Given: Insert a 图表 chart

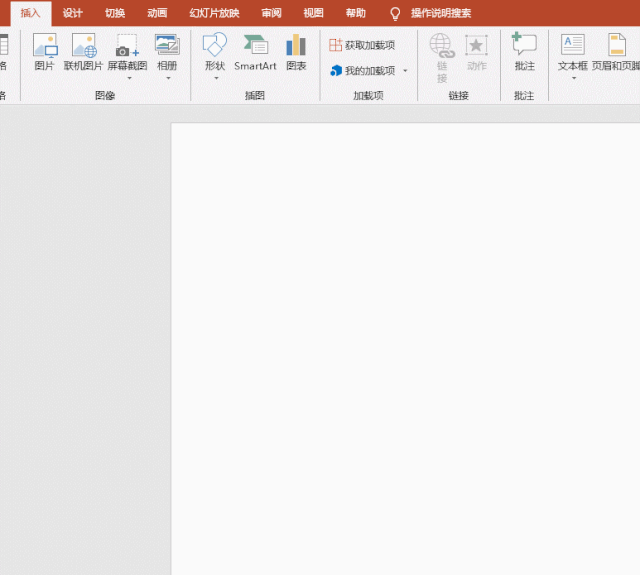Looking at the screenshot, I should pyautogui.click(x=296, y=51).
